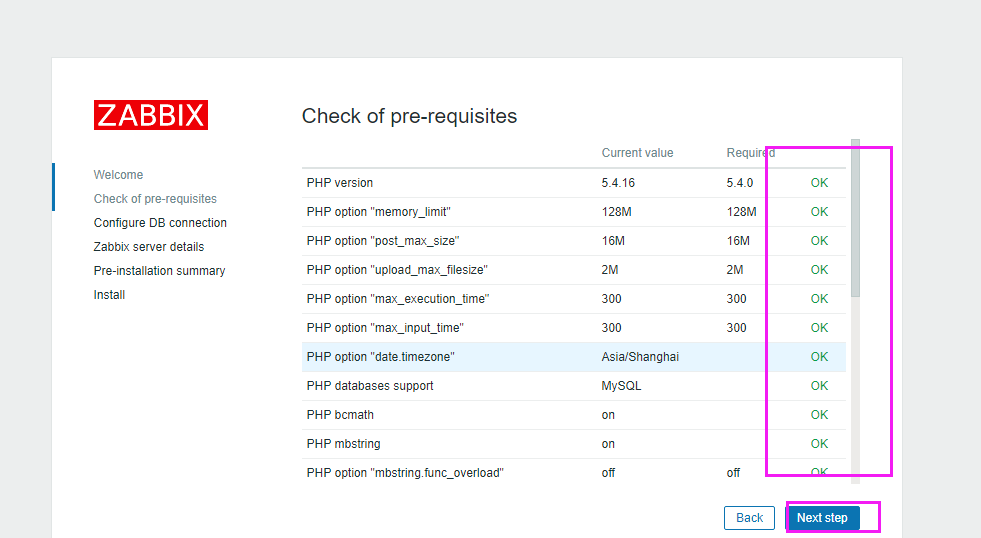Click the PHP databases support row
The height and width of the screenshot is (538, 981).
tap(370, 386)
